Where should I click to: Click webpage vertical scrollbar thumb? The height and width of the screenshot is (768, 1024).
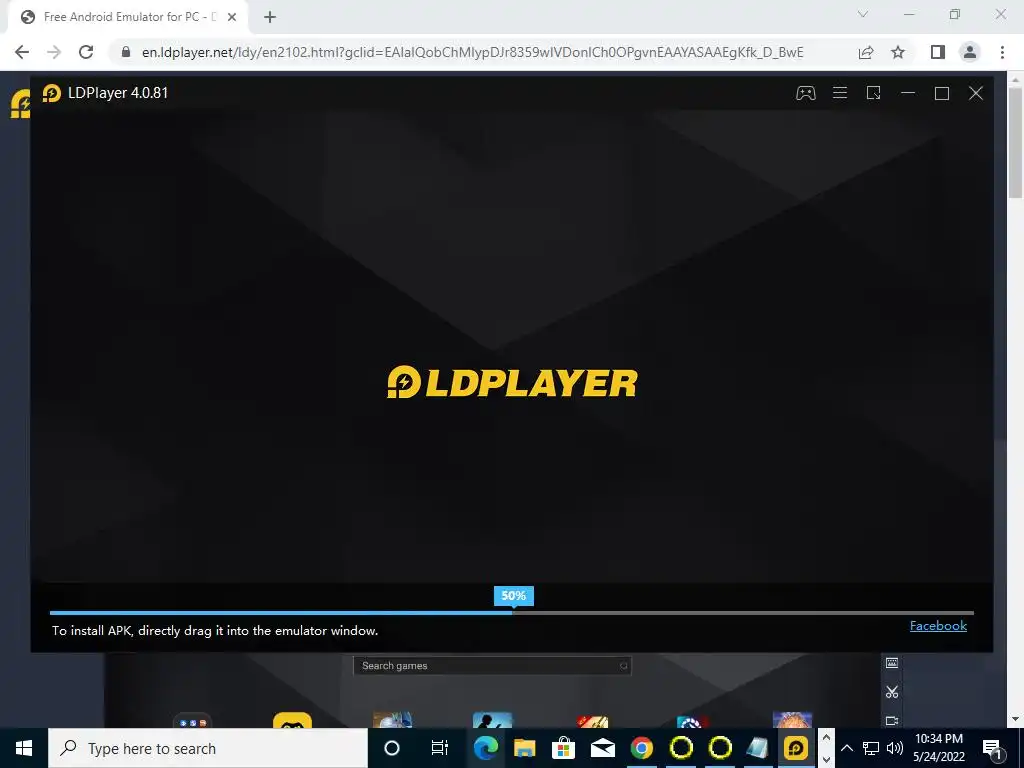1016,141
